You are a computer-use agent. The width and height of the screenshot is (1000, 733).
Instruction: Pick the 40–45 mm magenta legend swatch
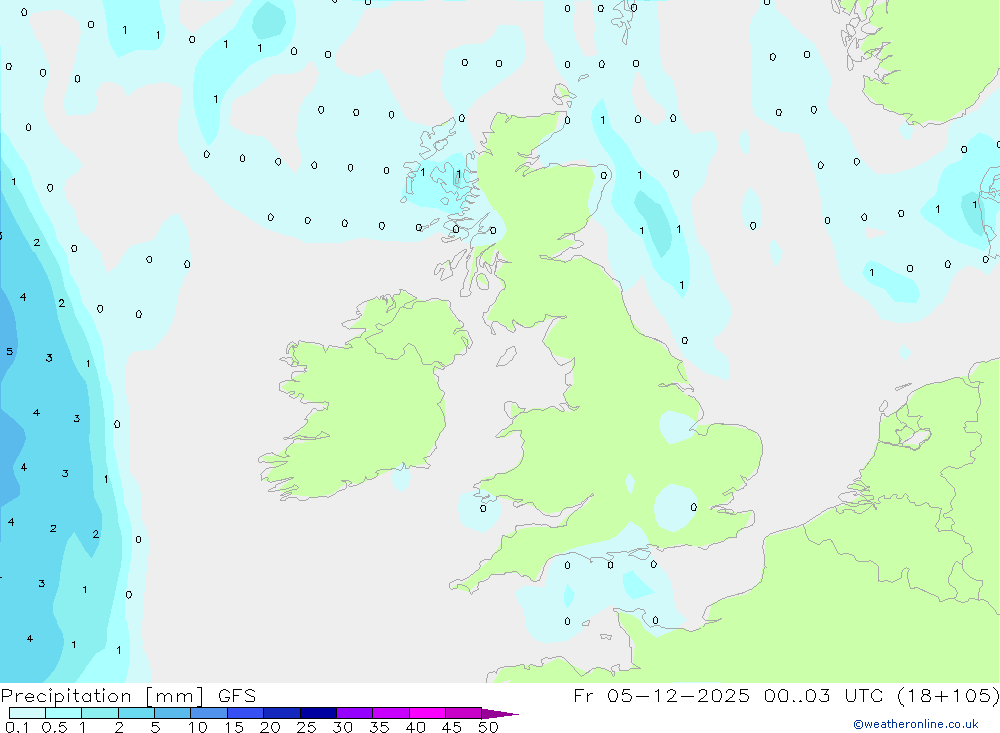click(x=427, y=713)
